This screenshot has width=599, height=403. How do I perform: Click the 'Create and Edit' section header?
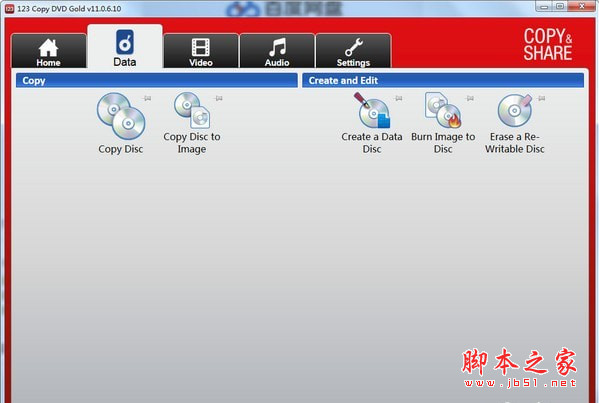click(x=443, y=81)
